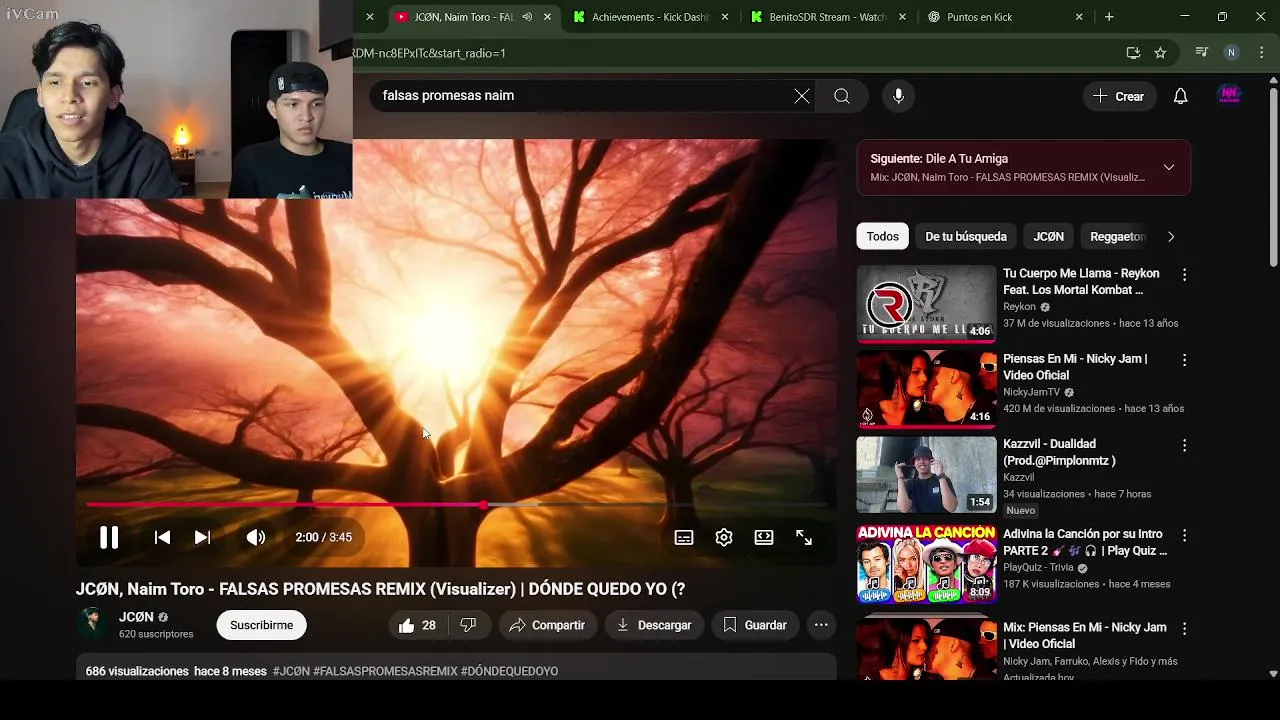Open the browser profile N icon

(x=1231, y=53)
